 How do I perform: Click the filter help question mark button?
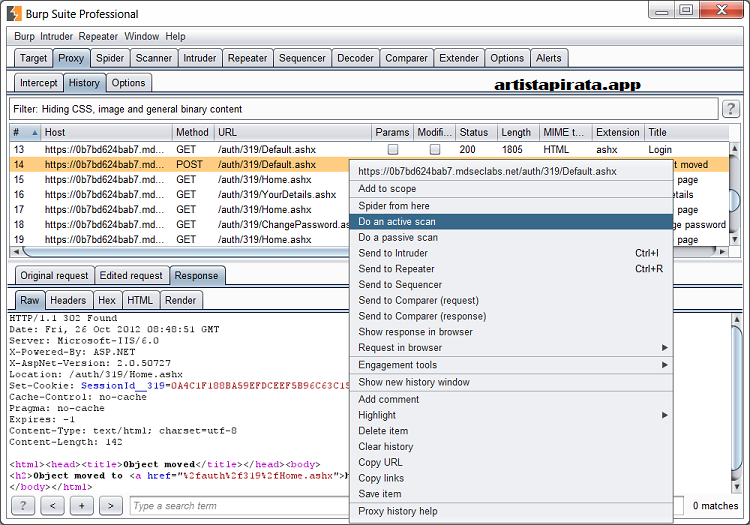click(730, 109)
